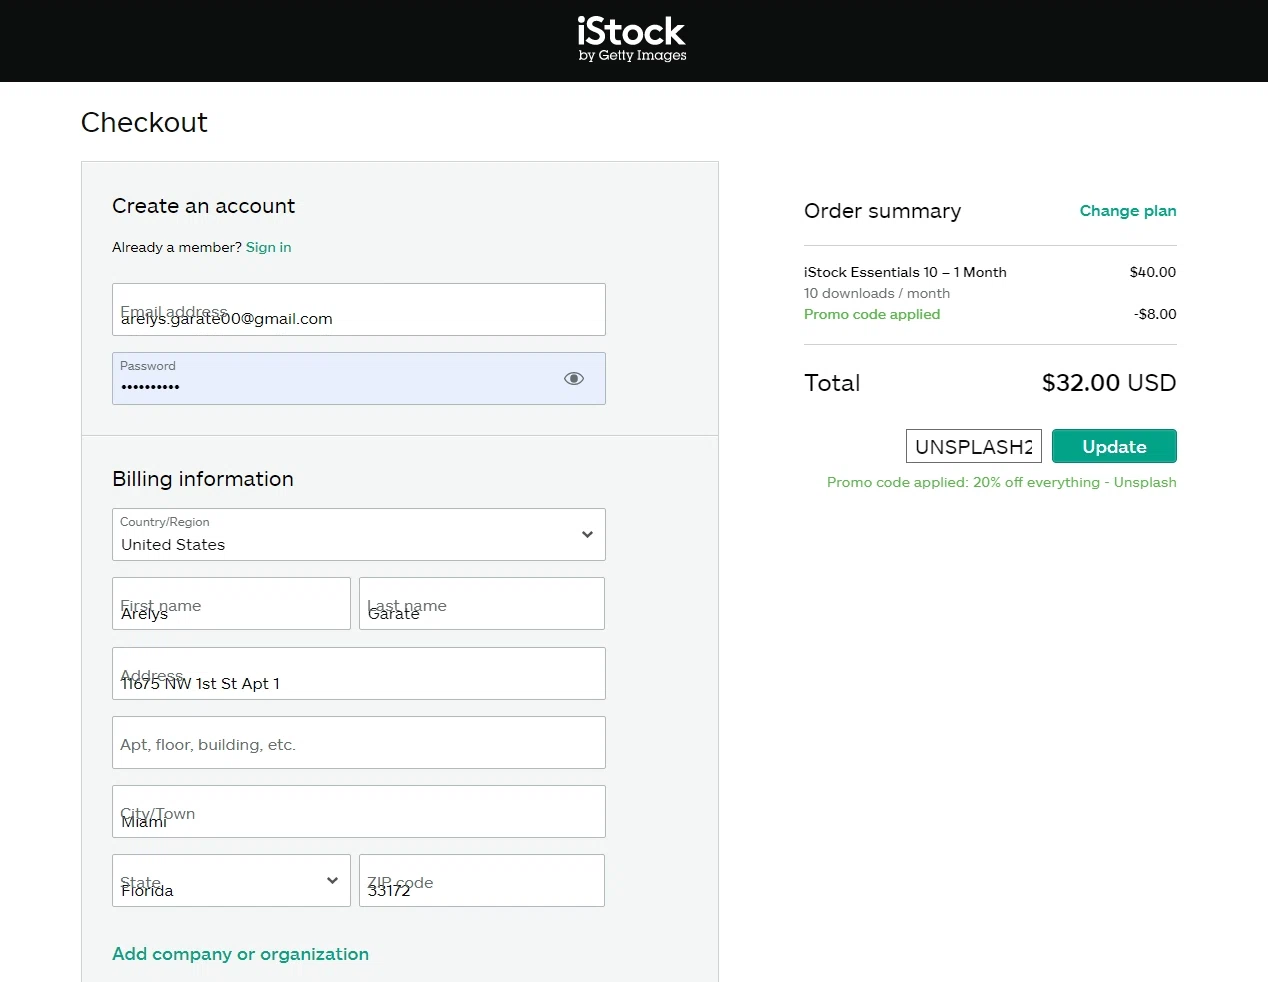Toggle password visibility eye icon

click(x=574, y=378)
